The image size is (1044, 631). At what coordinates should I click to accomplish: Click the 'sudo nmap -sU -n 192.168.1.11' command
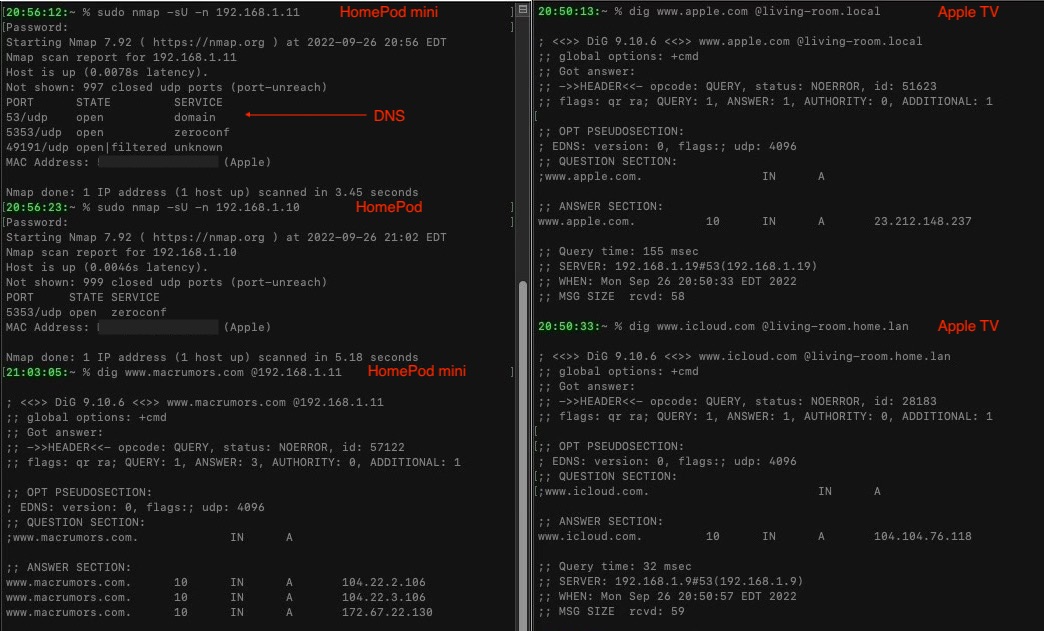point(198,12)
